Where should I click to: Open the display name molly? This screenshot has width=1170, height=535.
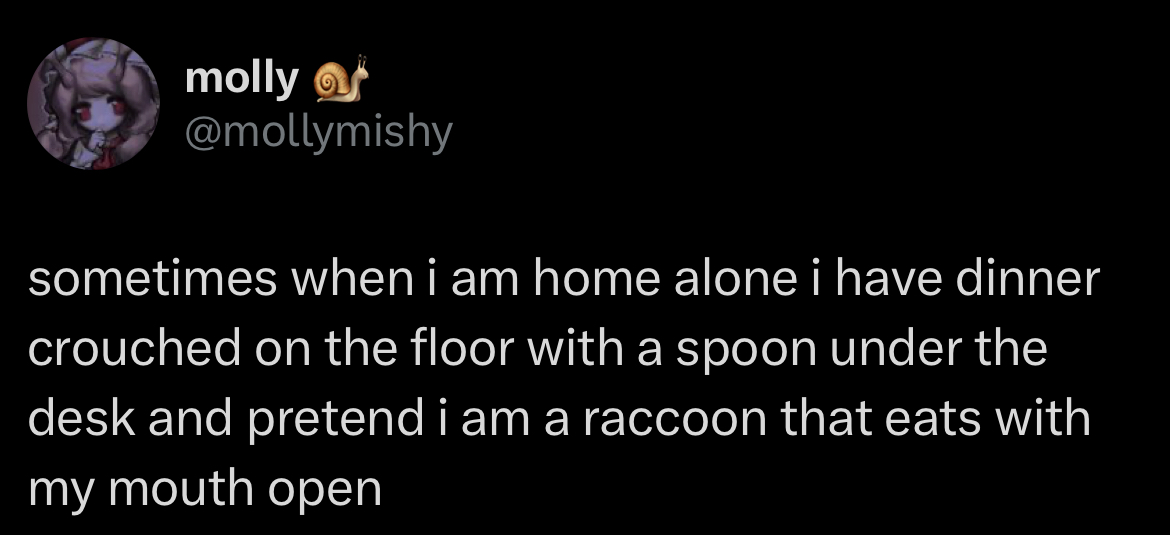click(x=241, y=78)
